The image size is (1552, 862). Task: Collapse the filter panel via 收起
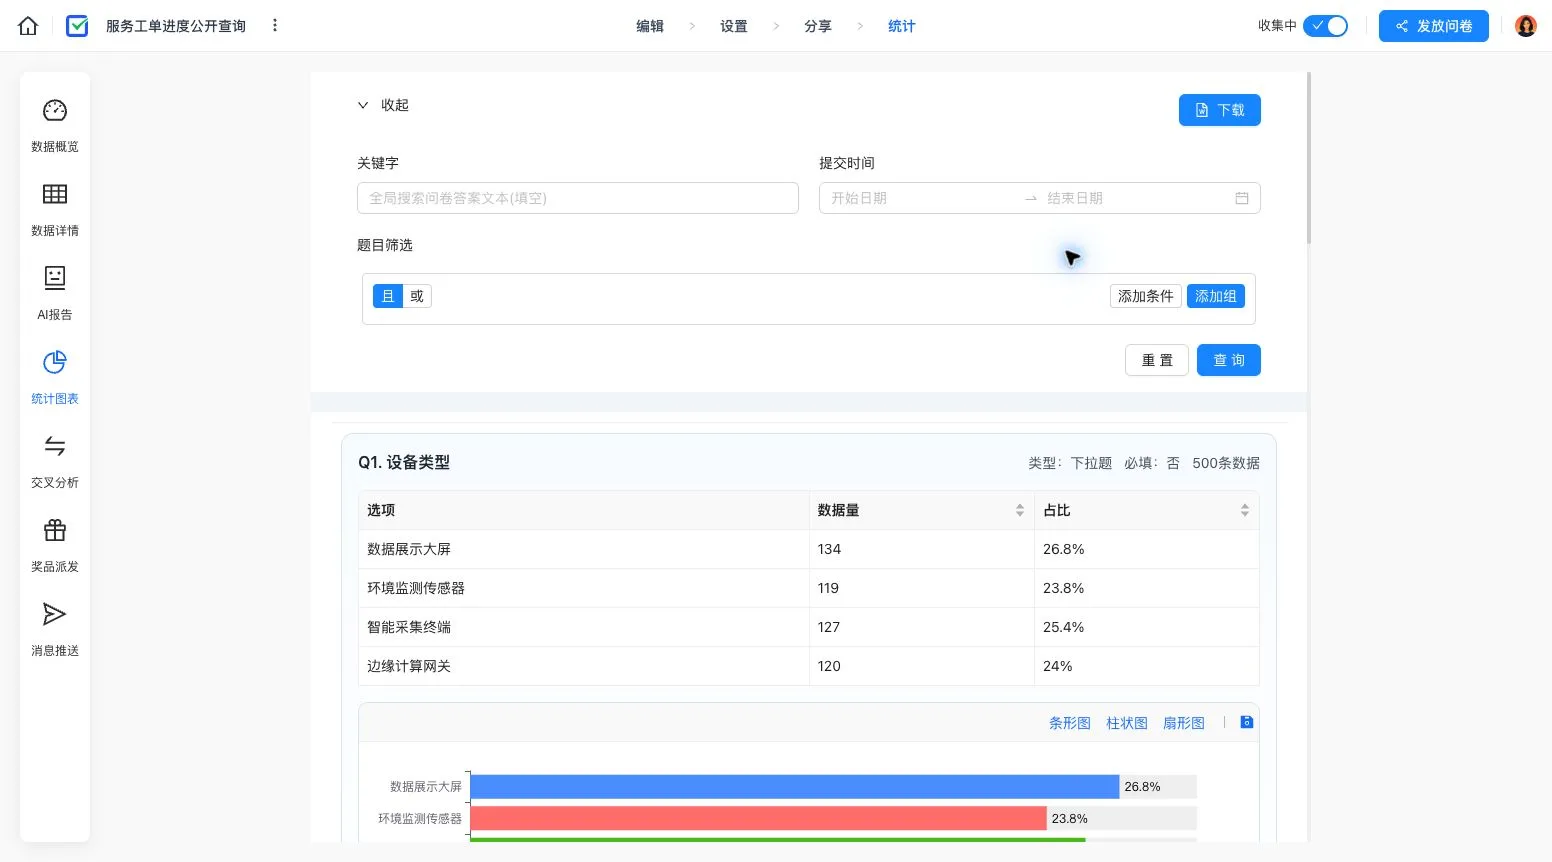tap(384, 105)
